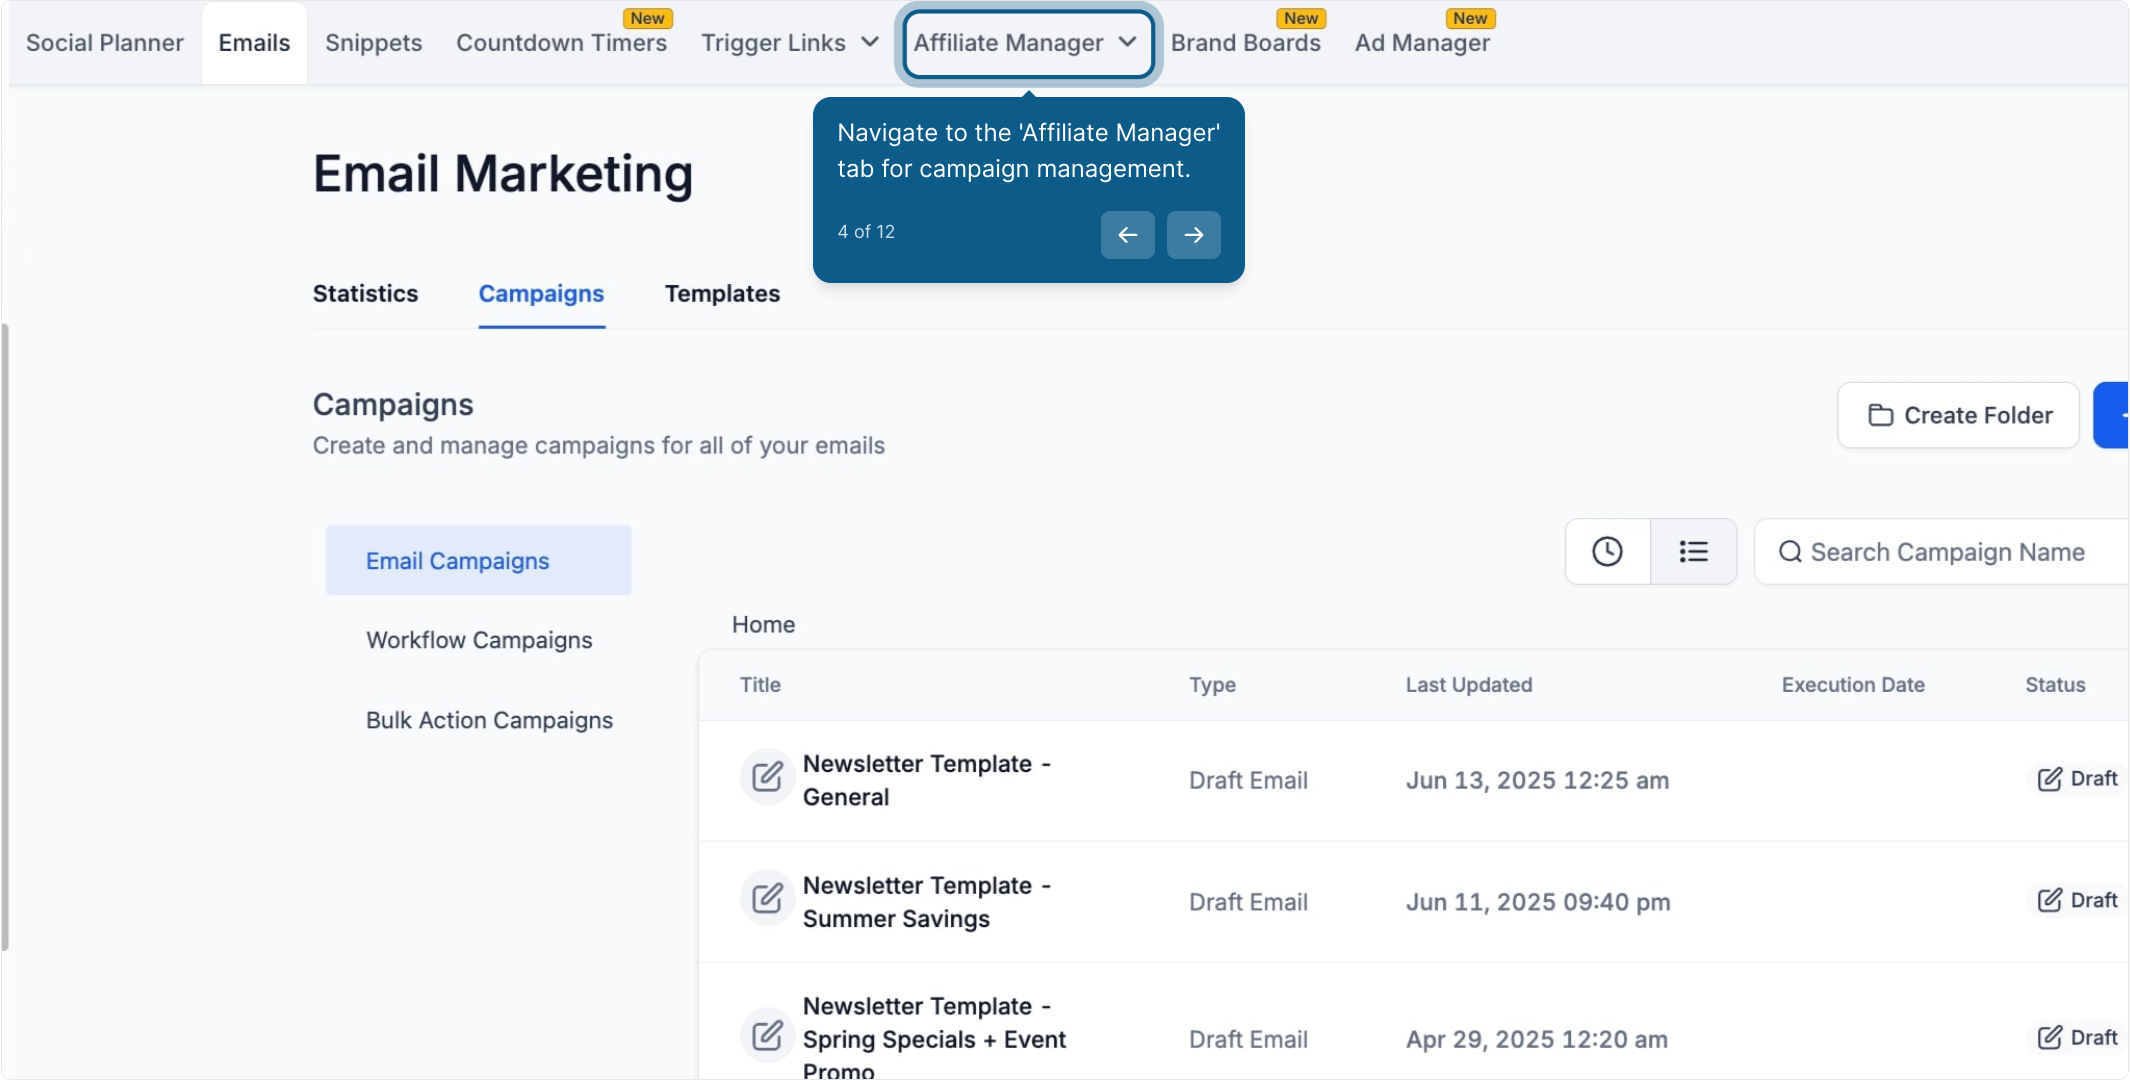Screen dimensions: 2130x1080
Task: Click the Last Updated column header
Action: [1469, 685]
